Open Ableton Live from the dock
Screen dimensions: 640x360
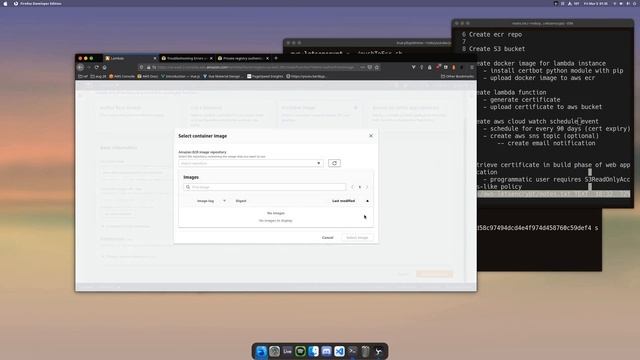pos(287,351)
